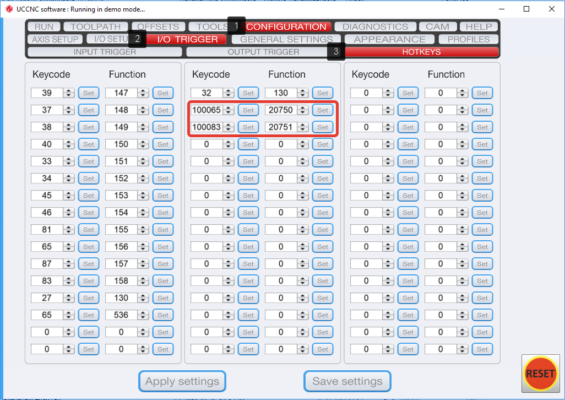
Task: Open the AXIS SETUP page
Action: tap(55, 39)
